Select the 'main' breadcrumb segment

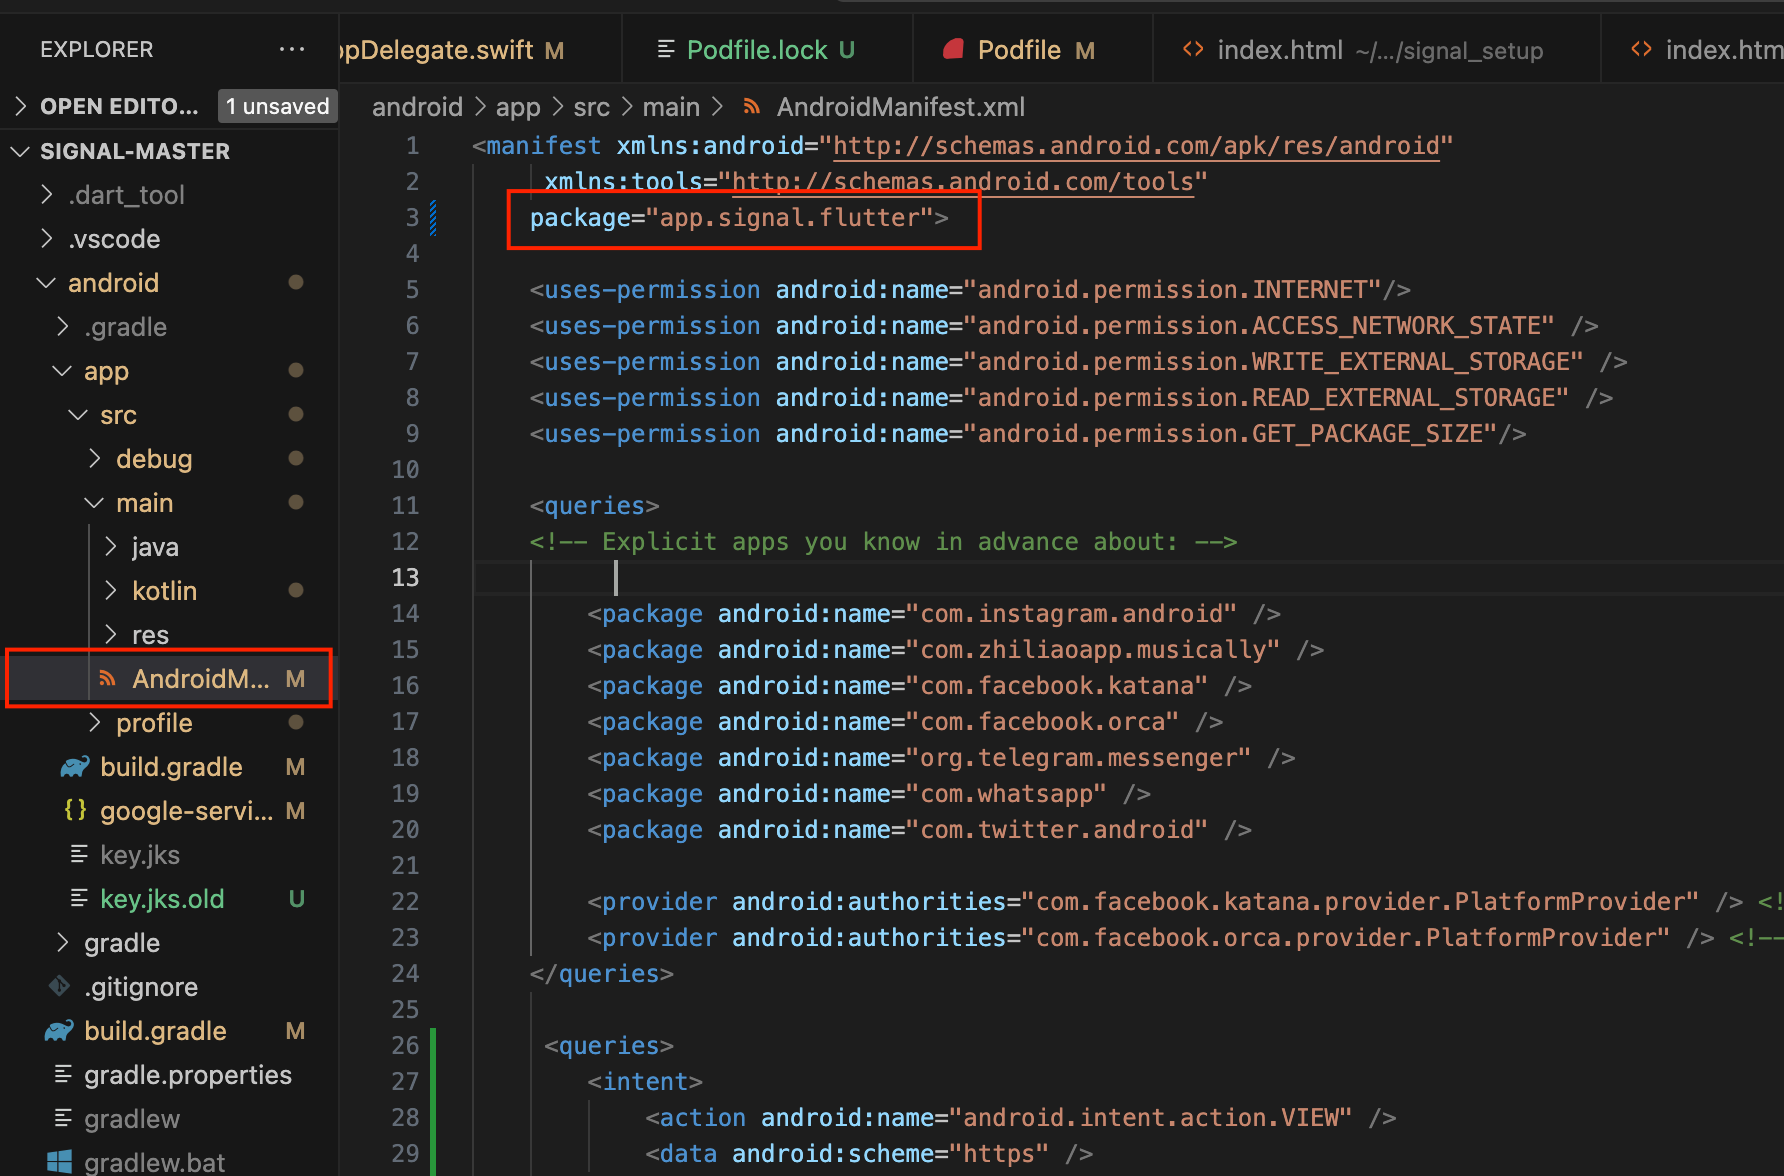(x=670, y=107)
